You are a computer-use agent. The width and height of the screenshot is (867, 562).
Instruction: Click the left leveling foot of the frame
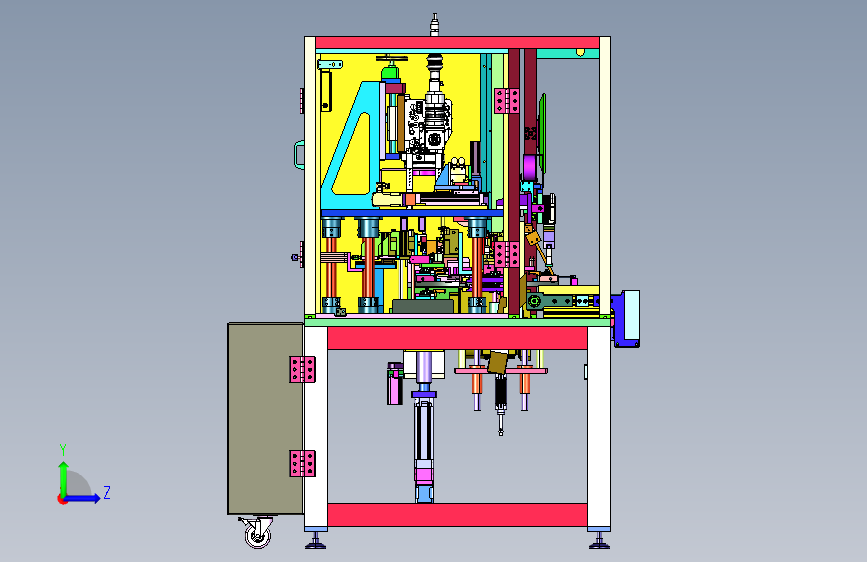tap(316, 540)
